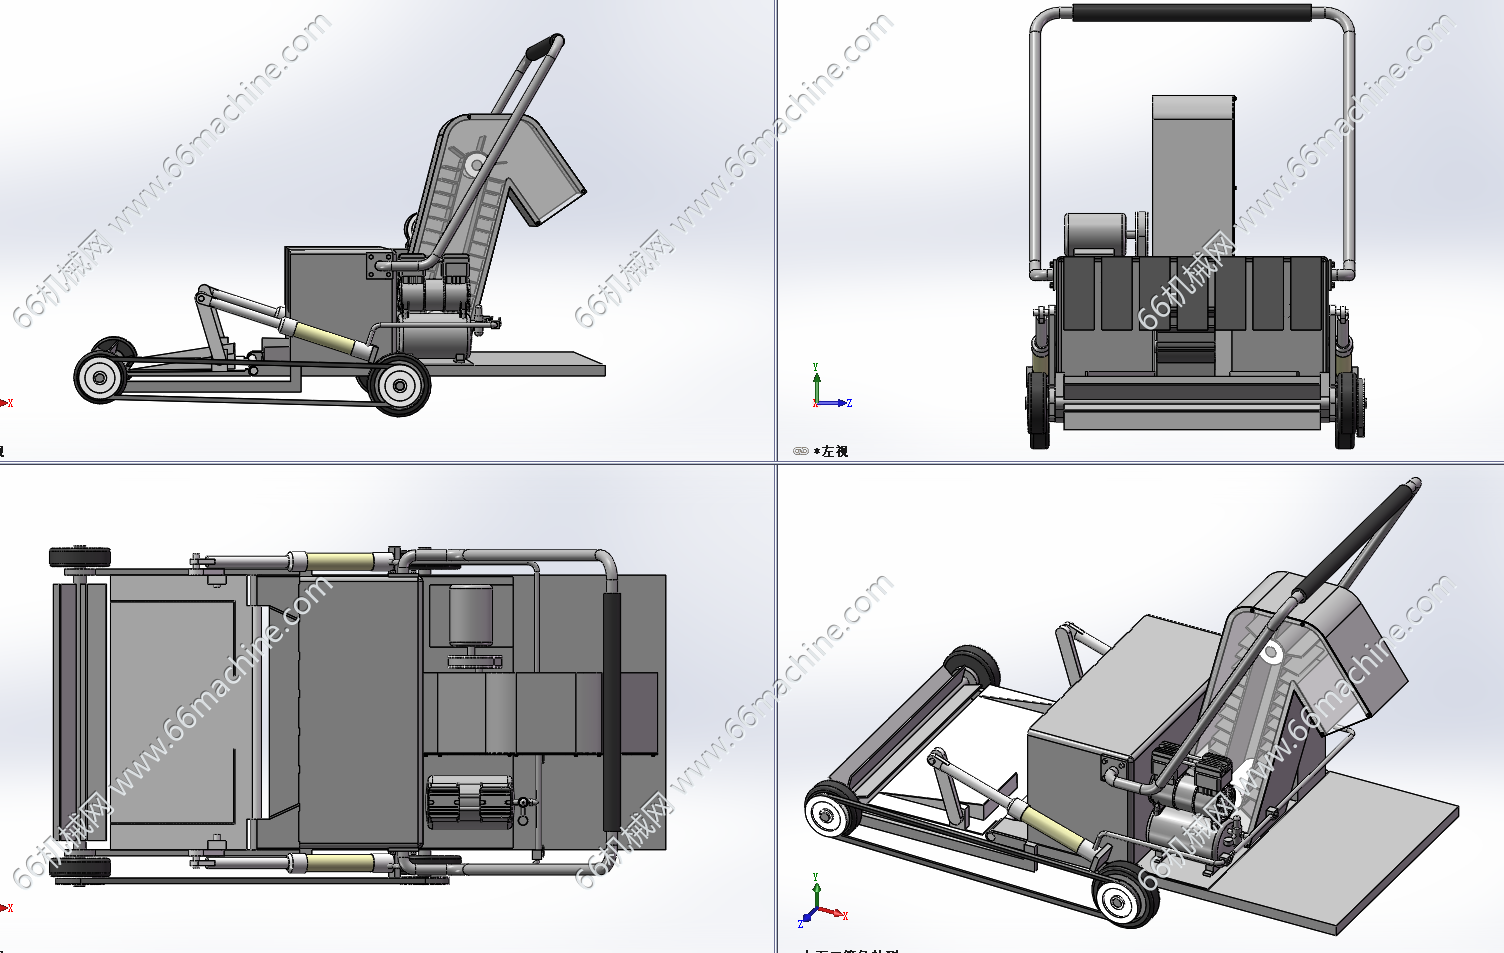The image size is (1504, 953).
Task: Click the partially visible isometric view label
Action: pos(850,950)
